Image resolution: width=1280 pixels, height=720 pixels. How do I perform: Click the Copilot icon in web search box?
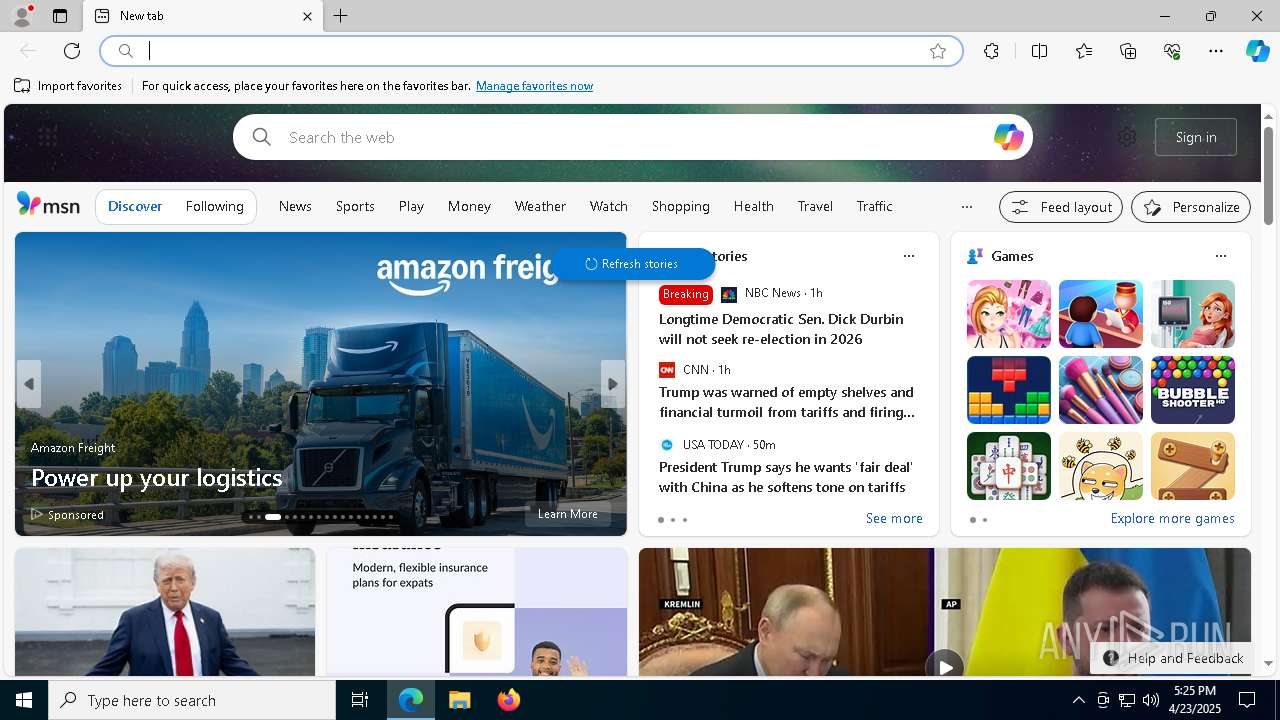coord(1008,137)
